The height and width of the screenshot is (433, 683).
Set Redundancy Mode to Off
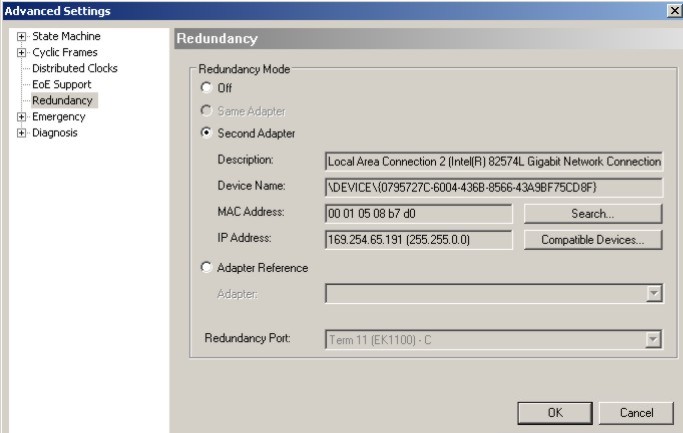[206, 87]
